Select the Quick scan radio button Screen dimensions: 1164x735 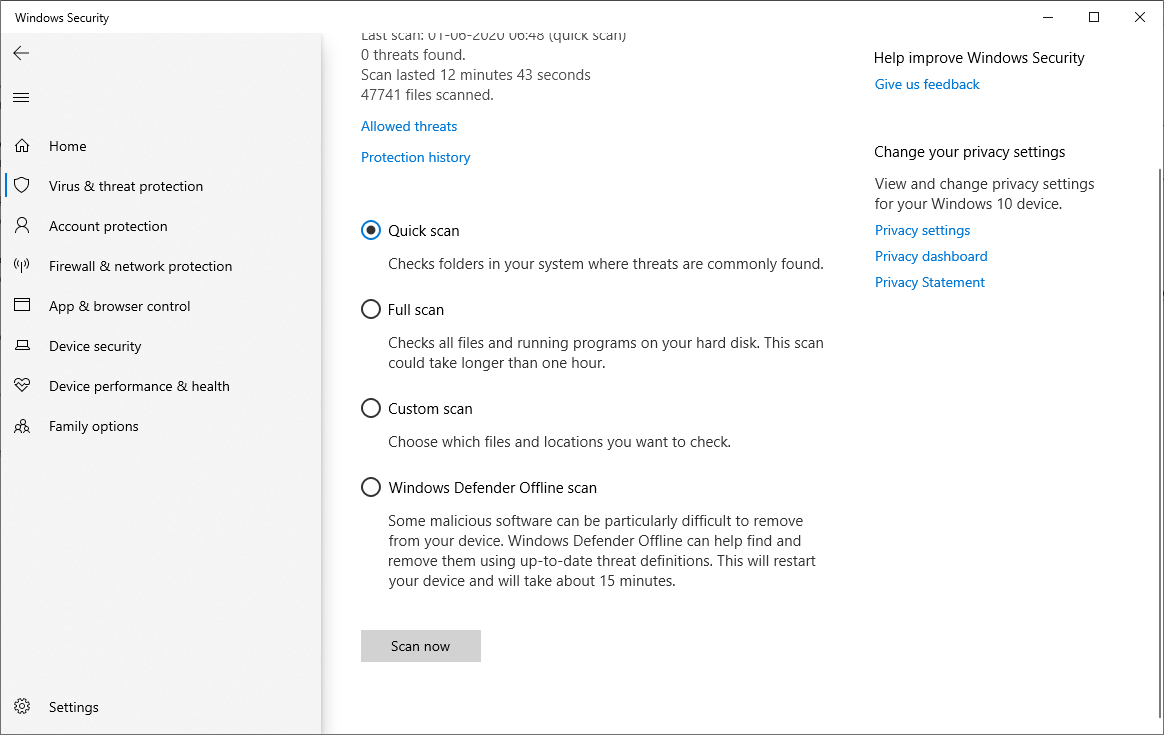370,230
